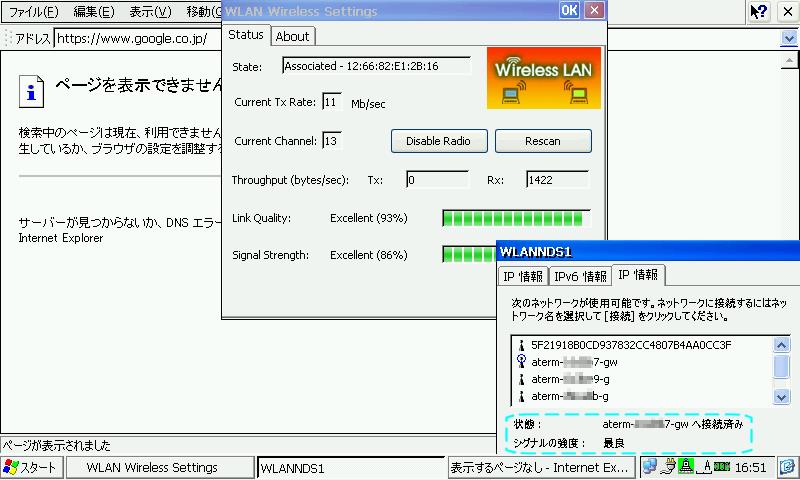The width and height of the screenshot is (800, 480).
Task: Click the AC power plug tray icon
Action: [x=667, y=467]
